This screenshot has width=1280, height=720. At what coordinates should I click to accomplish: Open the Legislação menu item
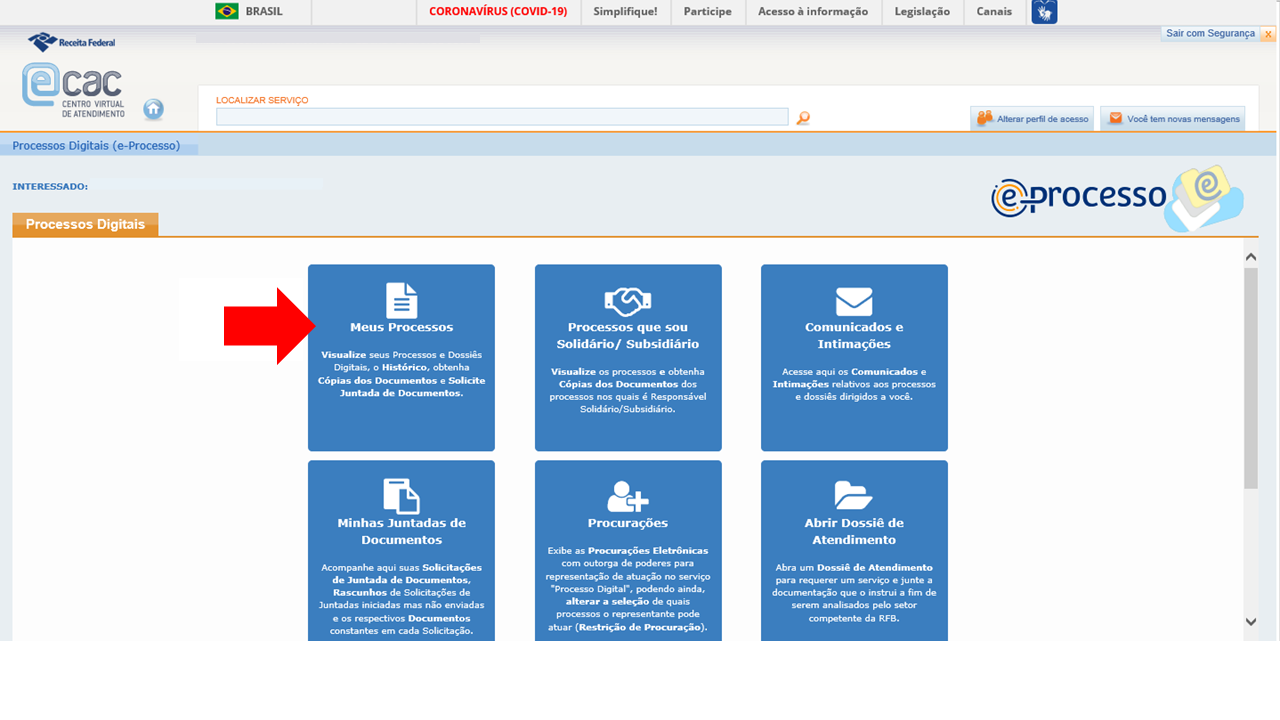922,12
